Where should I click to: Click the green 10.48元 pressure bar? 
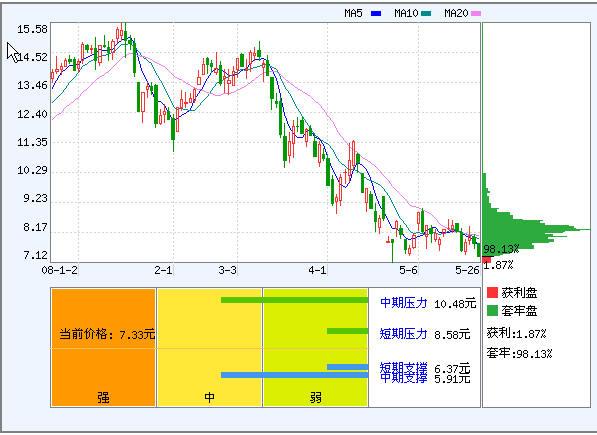[294, 300]
